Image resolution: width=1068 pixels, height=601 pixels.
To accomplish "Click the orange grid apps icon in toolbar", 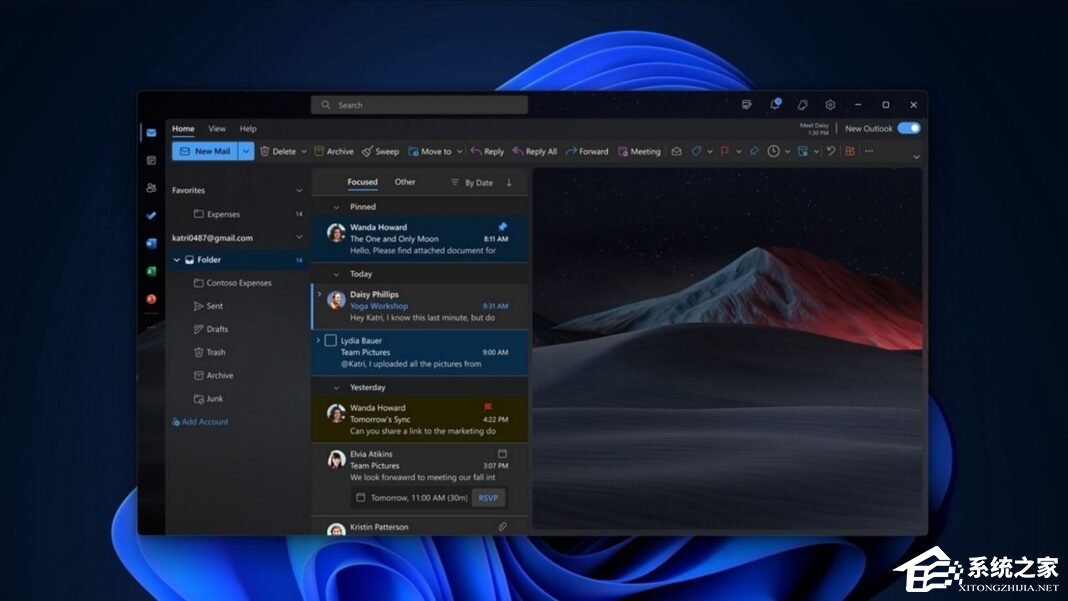I will click(850, 151).
